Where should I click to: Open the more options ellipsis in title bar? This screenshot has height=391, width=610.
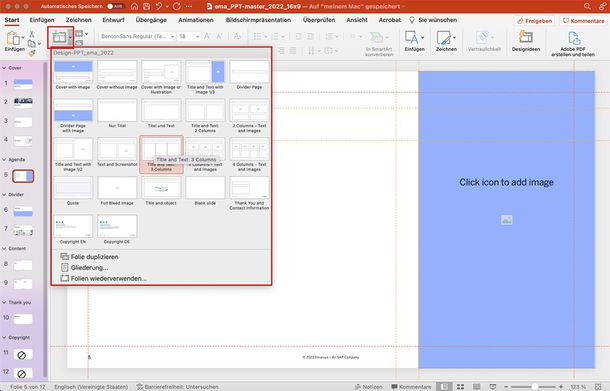pos(189,6)
